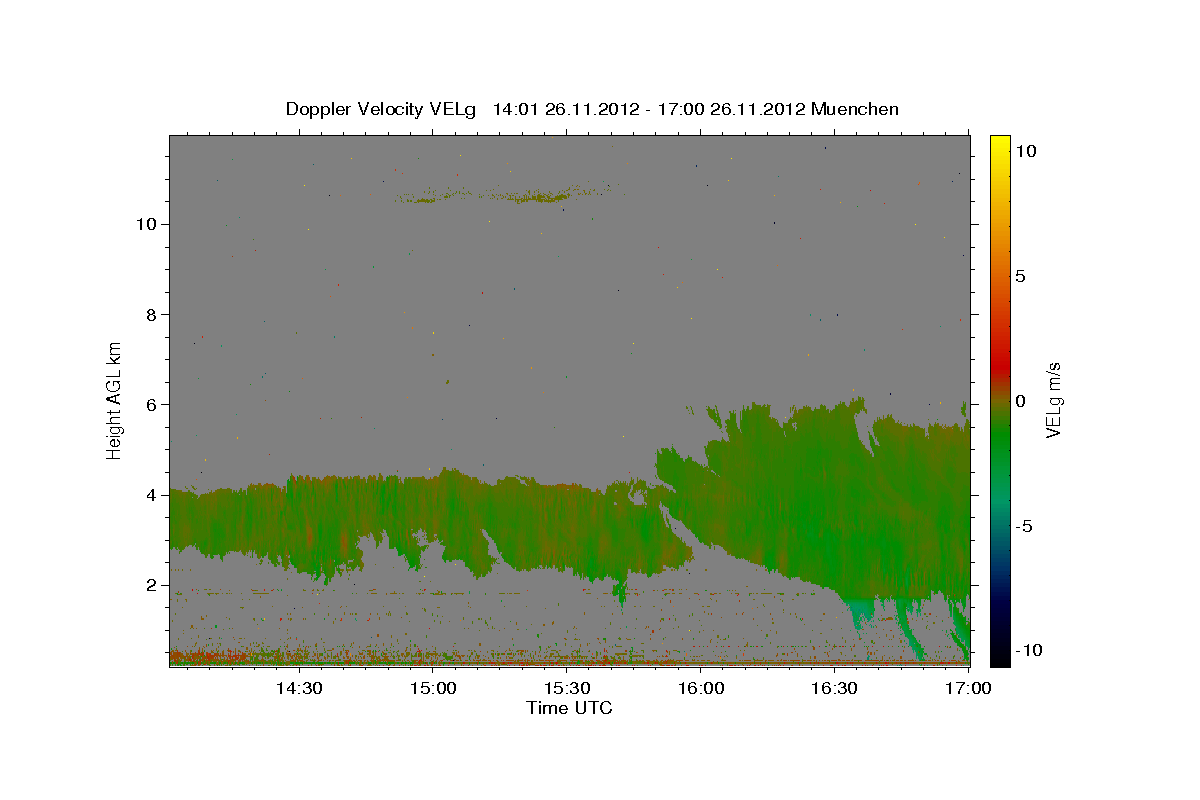The image size is (1200, 800).
Task: Click the 'Muenchen' location text in title
Action: (x=855, y=109)
